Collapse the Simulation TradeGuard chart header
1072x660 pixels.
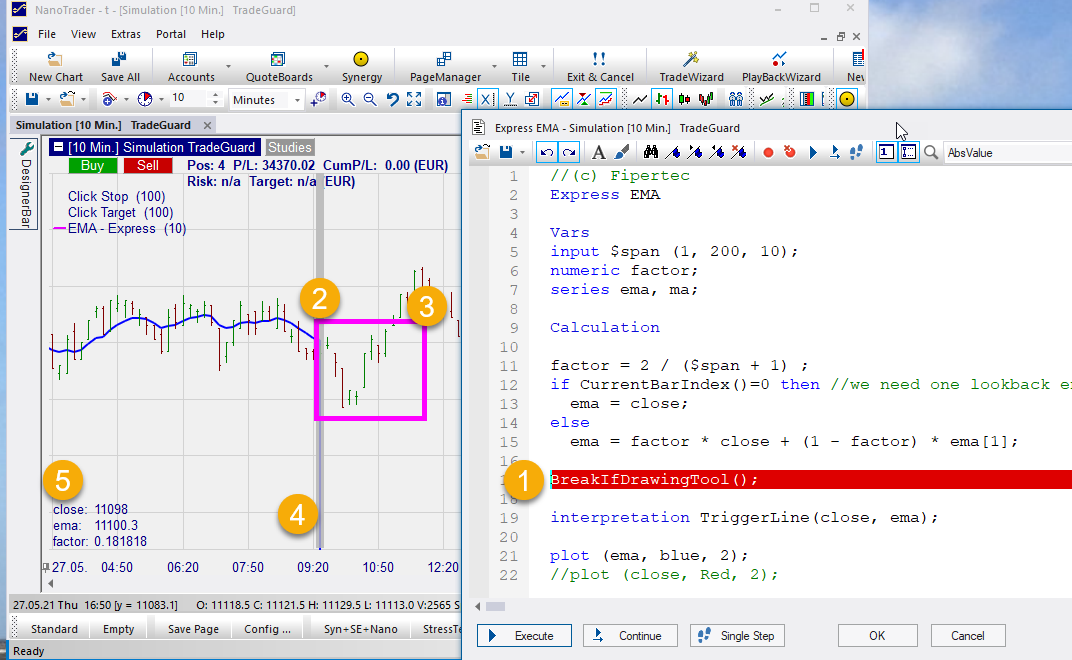58,147
